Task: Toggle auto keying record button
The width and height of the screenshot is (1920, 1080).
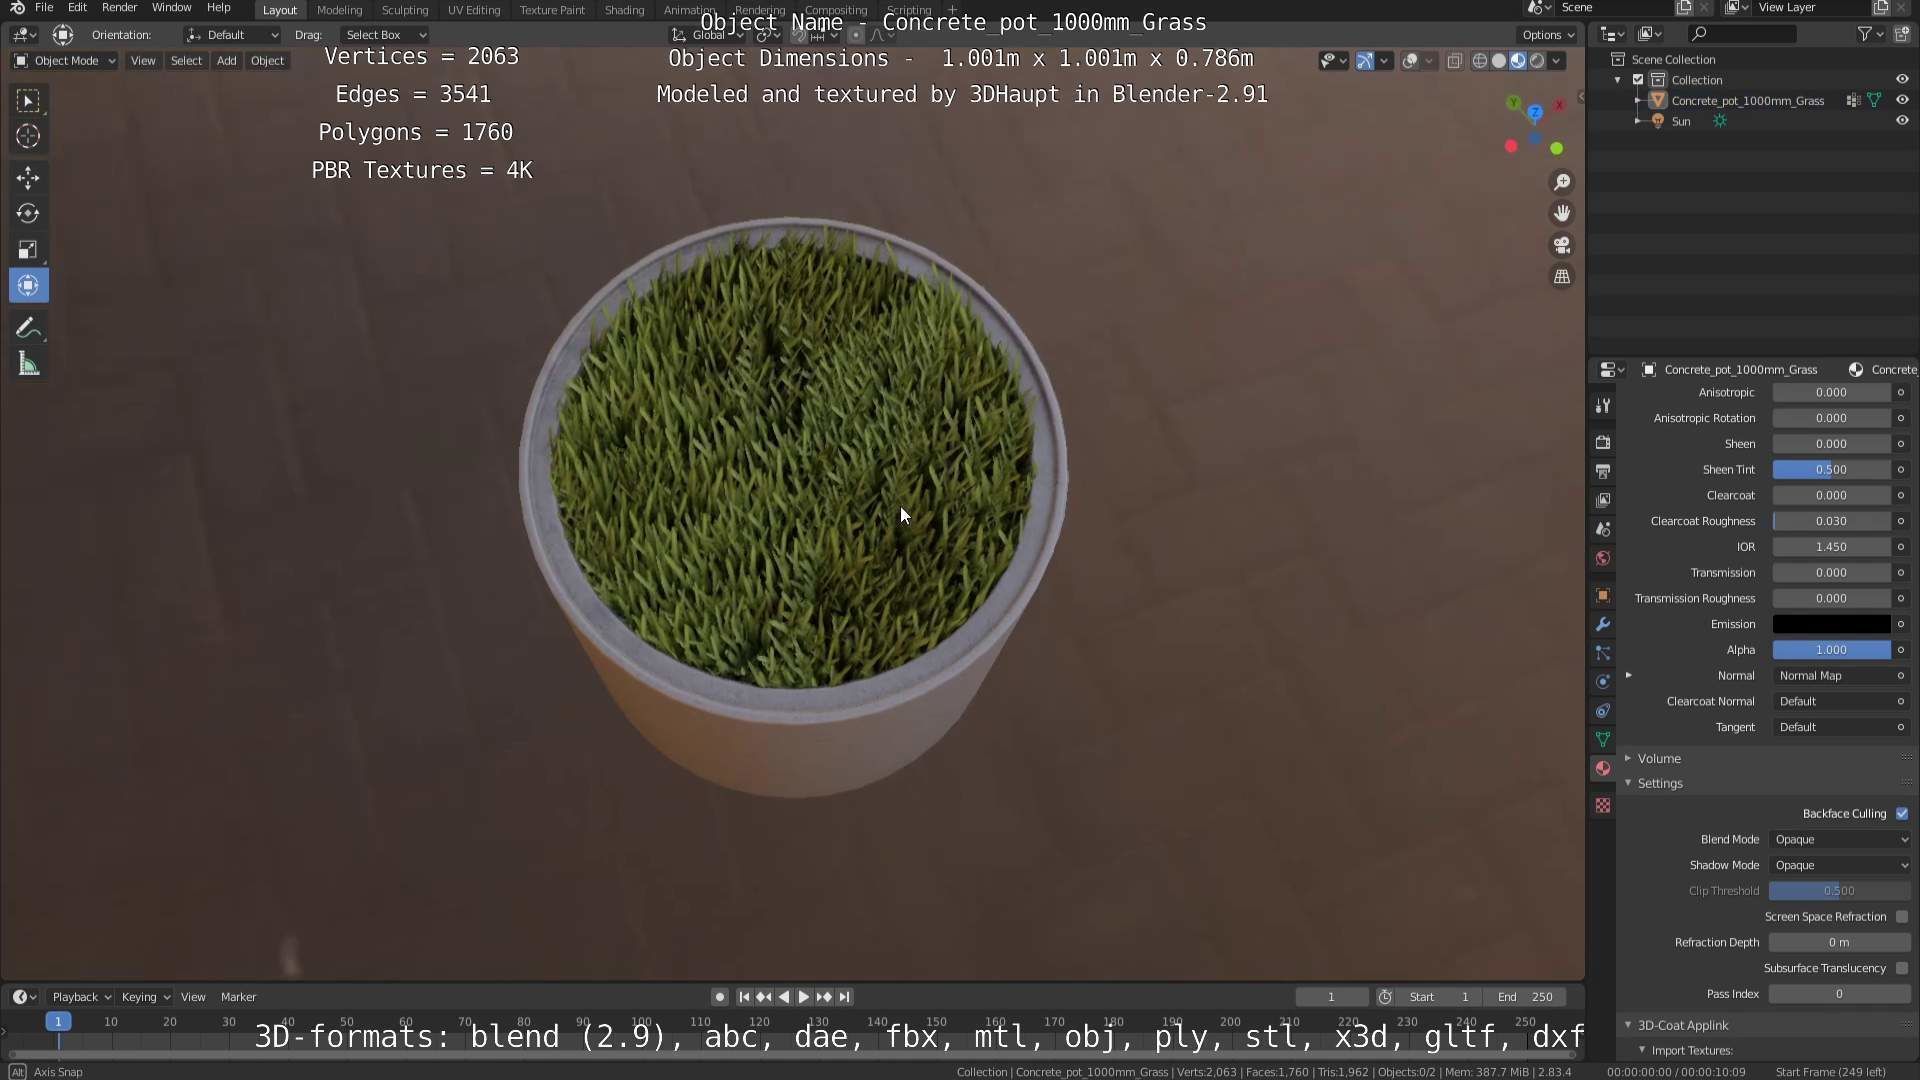Action: pyautogui.click(x=719, y=997)
